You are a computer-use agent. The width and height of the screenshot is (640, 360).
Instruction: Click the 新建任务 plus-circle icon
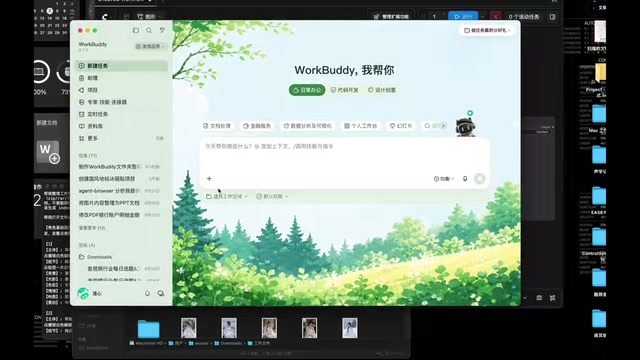click(82, 66)
